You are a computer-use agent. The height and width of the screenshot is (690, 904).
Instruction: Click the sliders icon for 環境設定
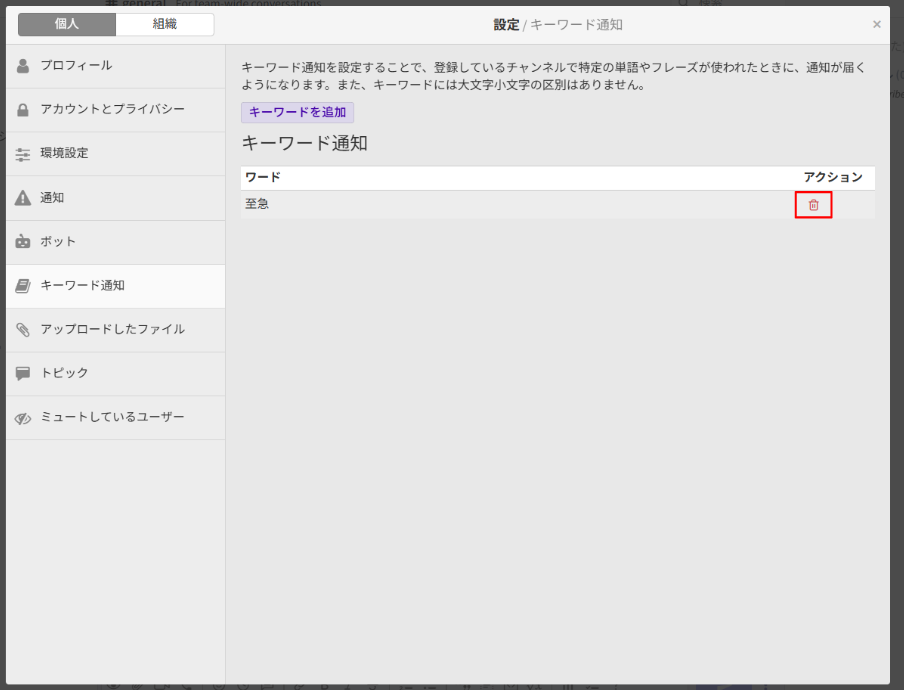(x=22, y=154)
